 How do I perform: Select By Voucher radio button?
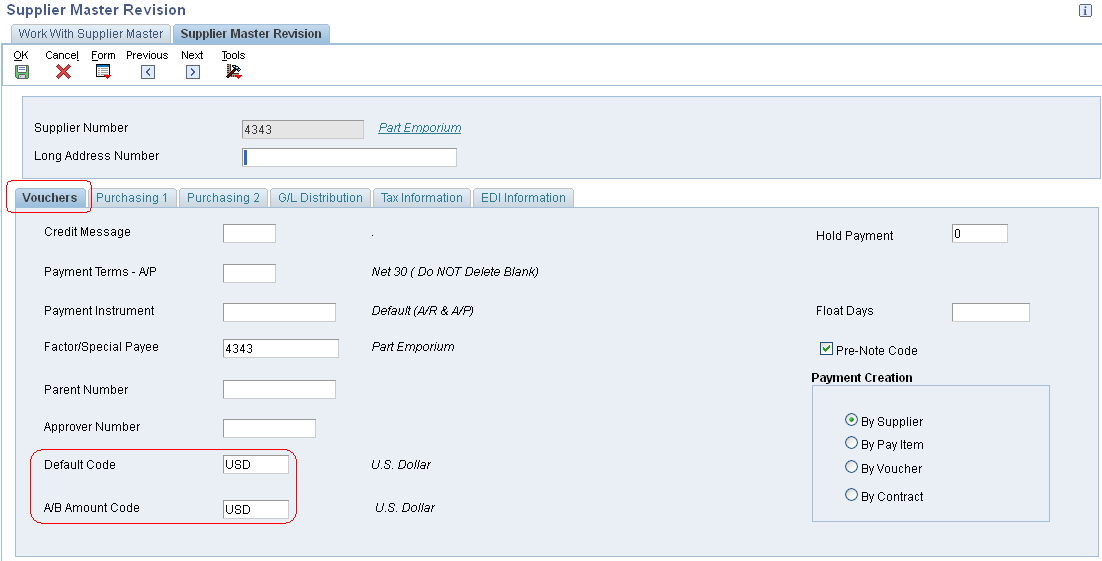[851, 467]
